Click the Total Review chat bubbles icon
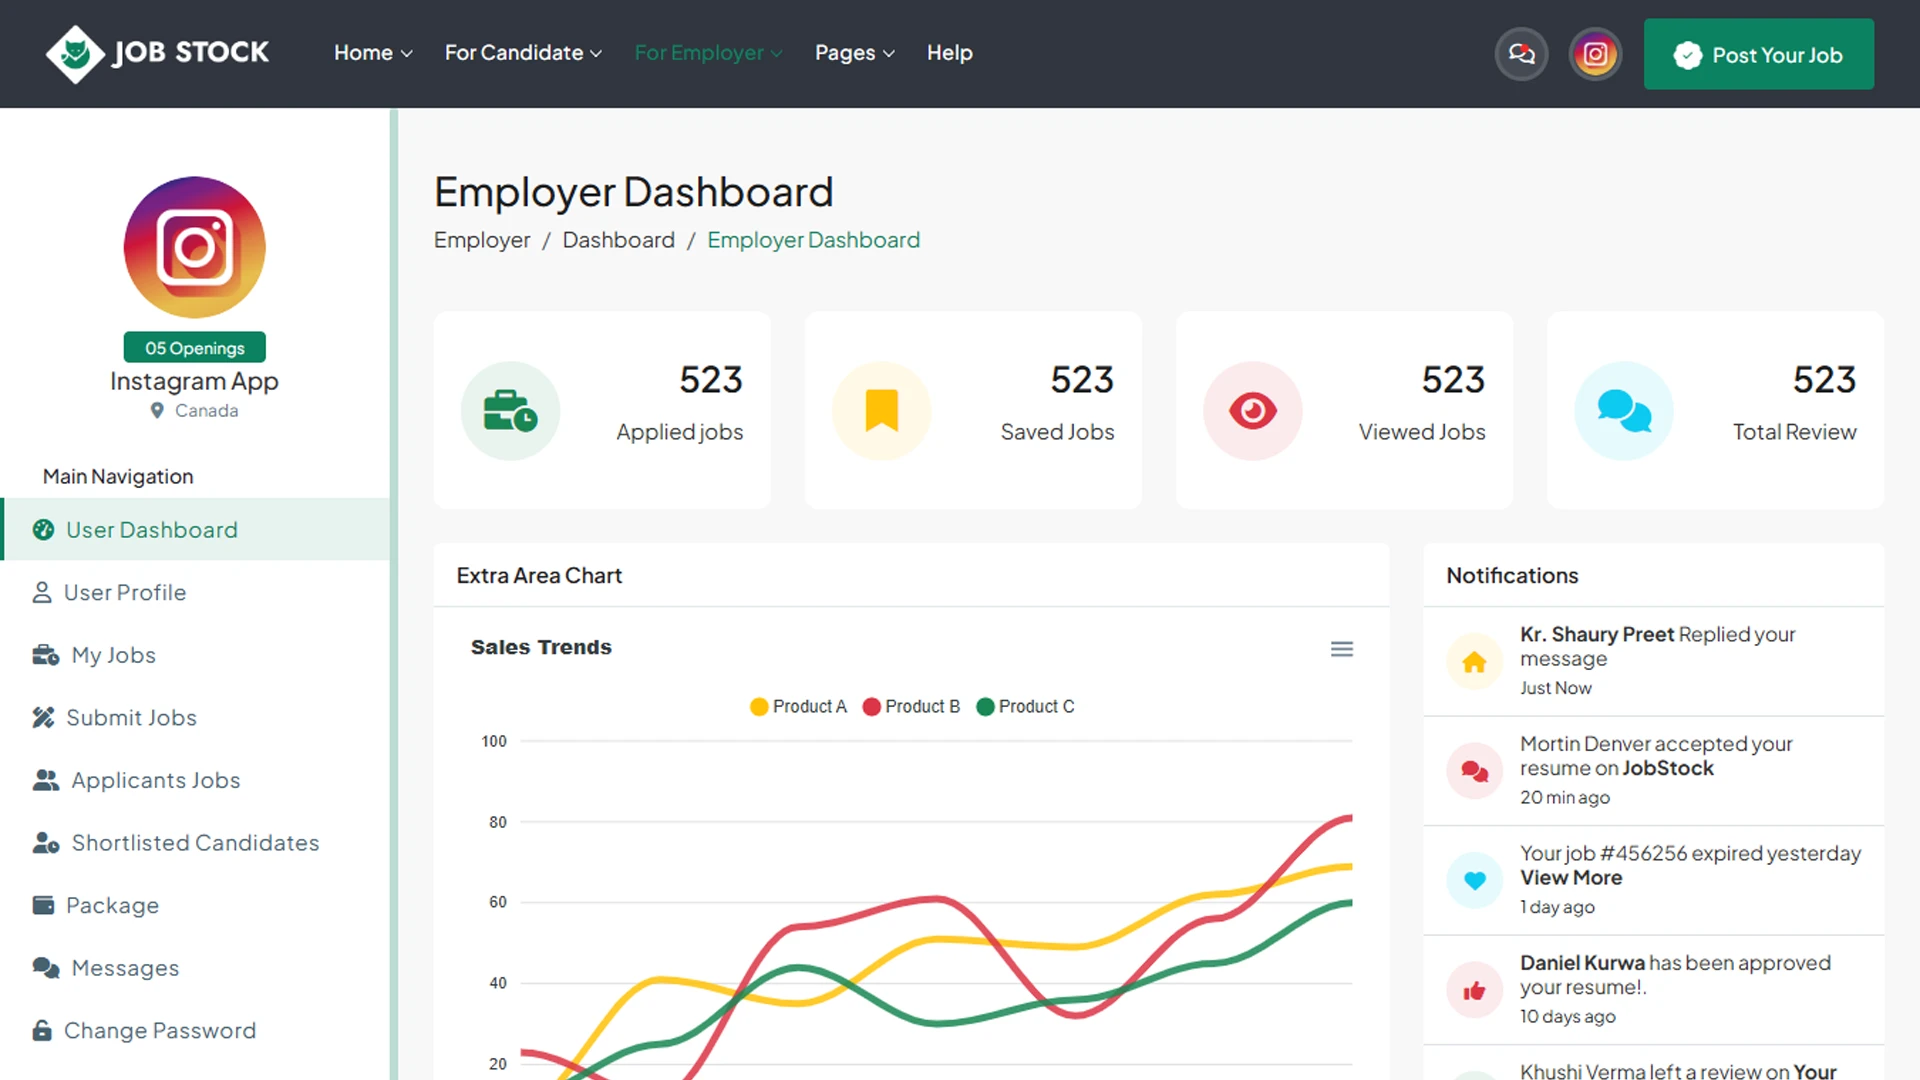 pyautogui.click(x=1623, y=411)
